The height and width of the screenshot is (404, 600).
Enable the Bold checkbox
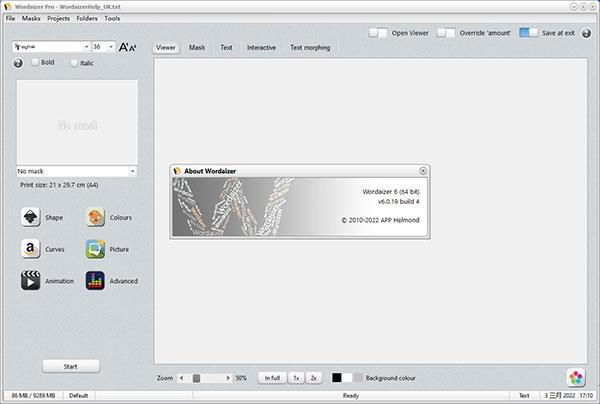35,62
